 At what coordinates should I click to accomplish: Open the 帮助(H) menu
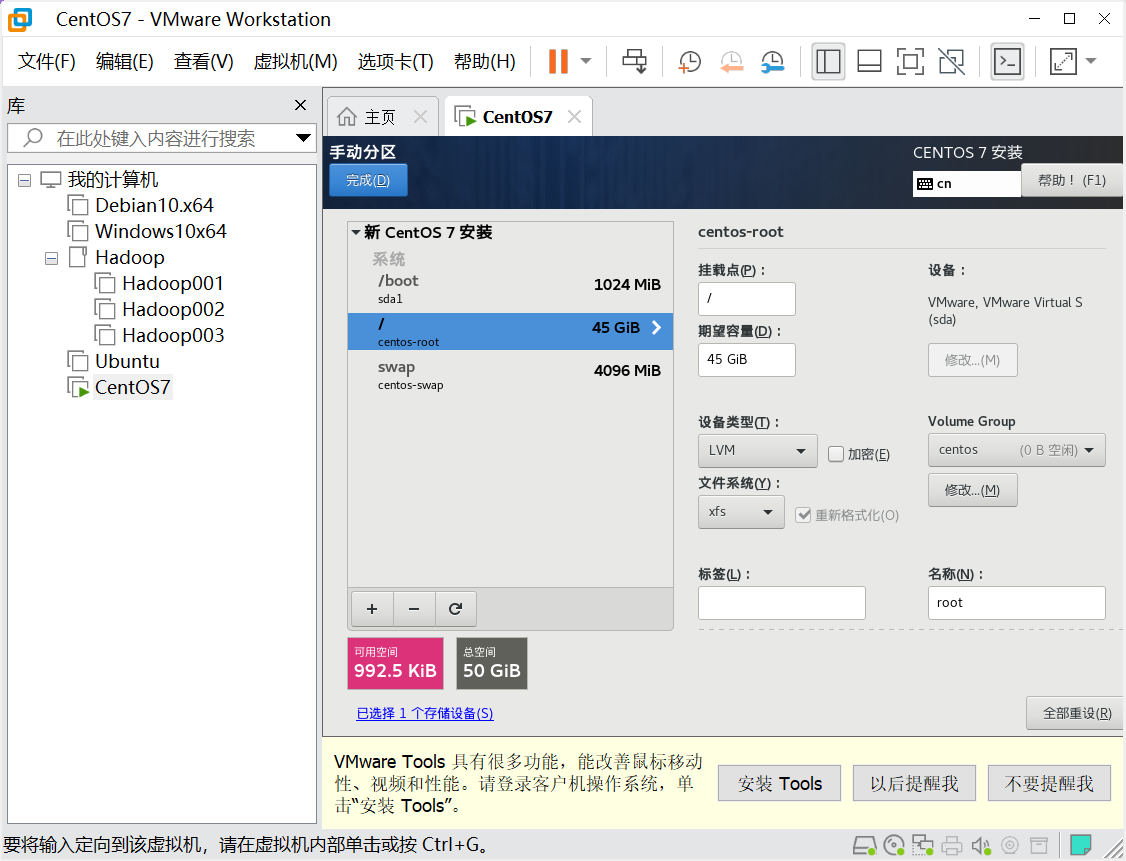pyautogui.click(x=485, y=62)
